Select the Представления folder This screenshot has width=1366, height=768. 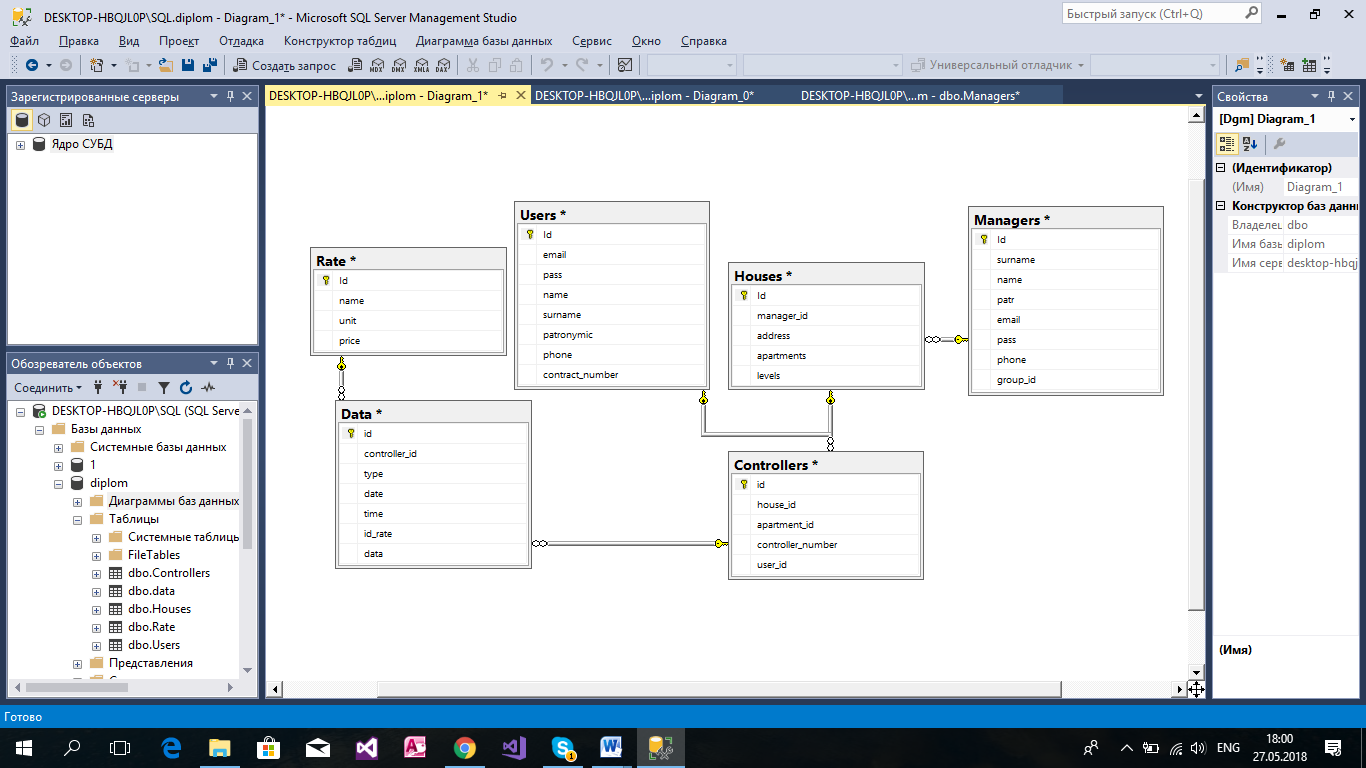150,663
